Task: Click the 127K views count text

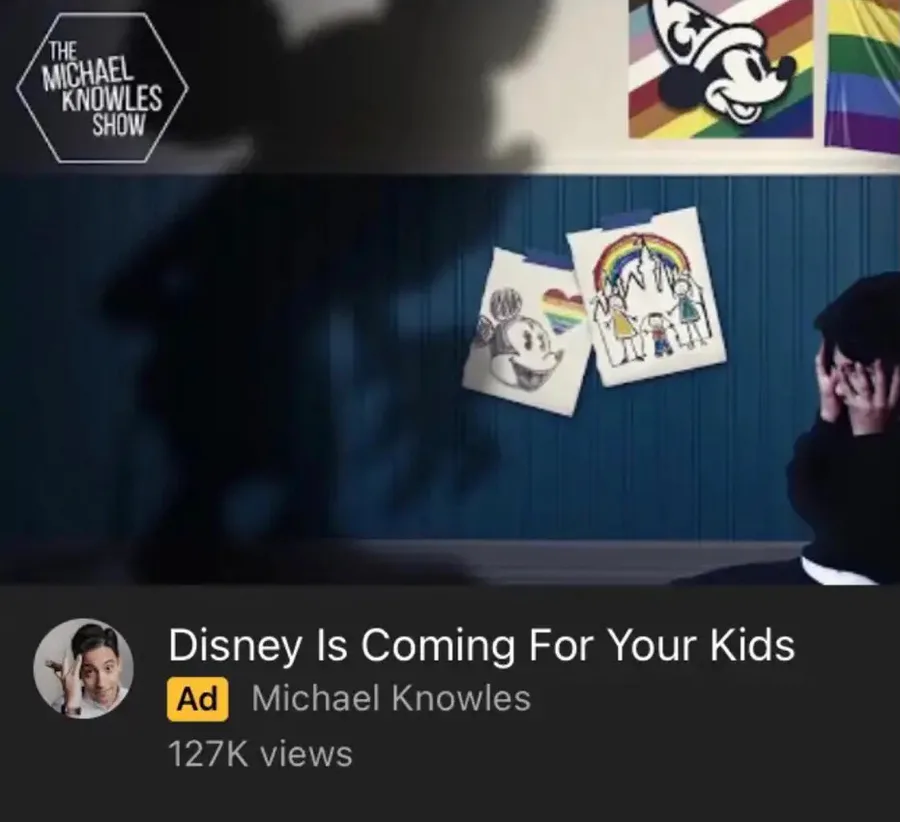Action: [260, 754]
